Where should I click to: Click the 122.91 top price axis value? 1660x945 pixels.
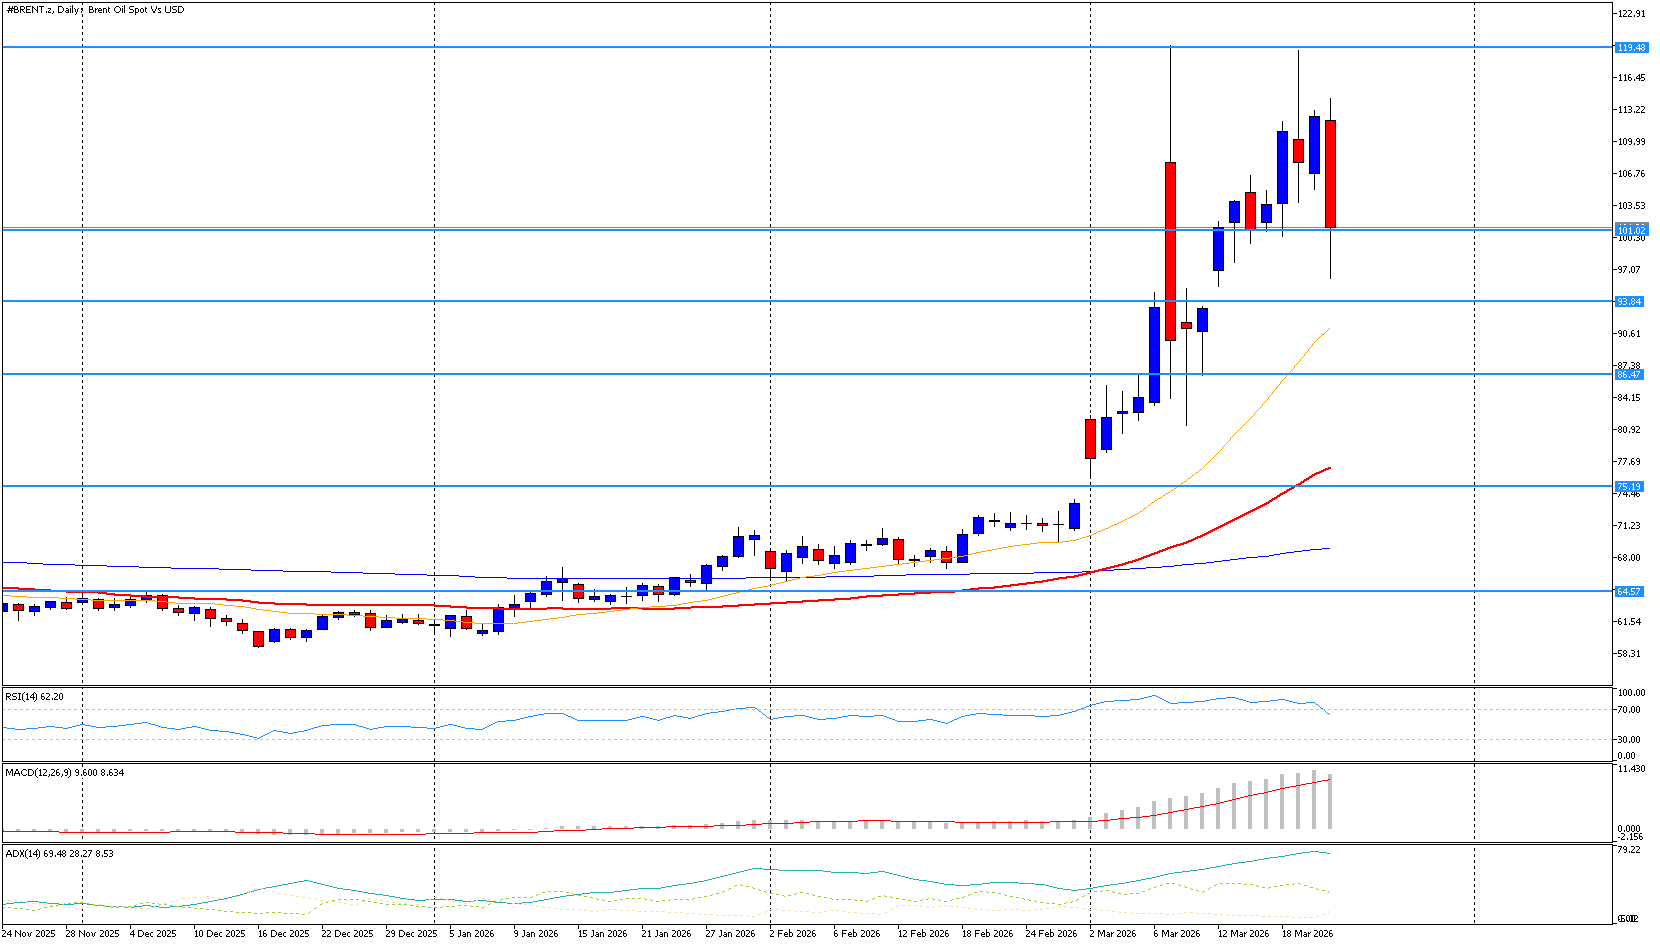point(1631,14)
